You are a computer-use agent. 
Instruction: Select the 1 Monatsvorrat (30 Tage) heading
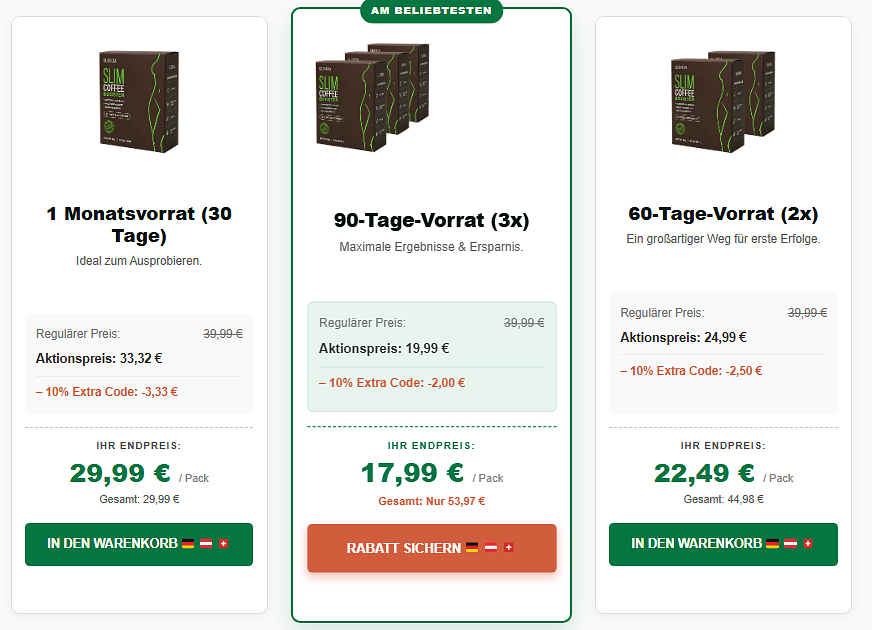(x=139, y=225)
